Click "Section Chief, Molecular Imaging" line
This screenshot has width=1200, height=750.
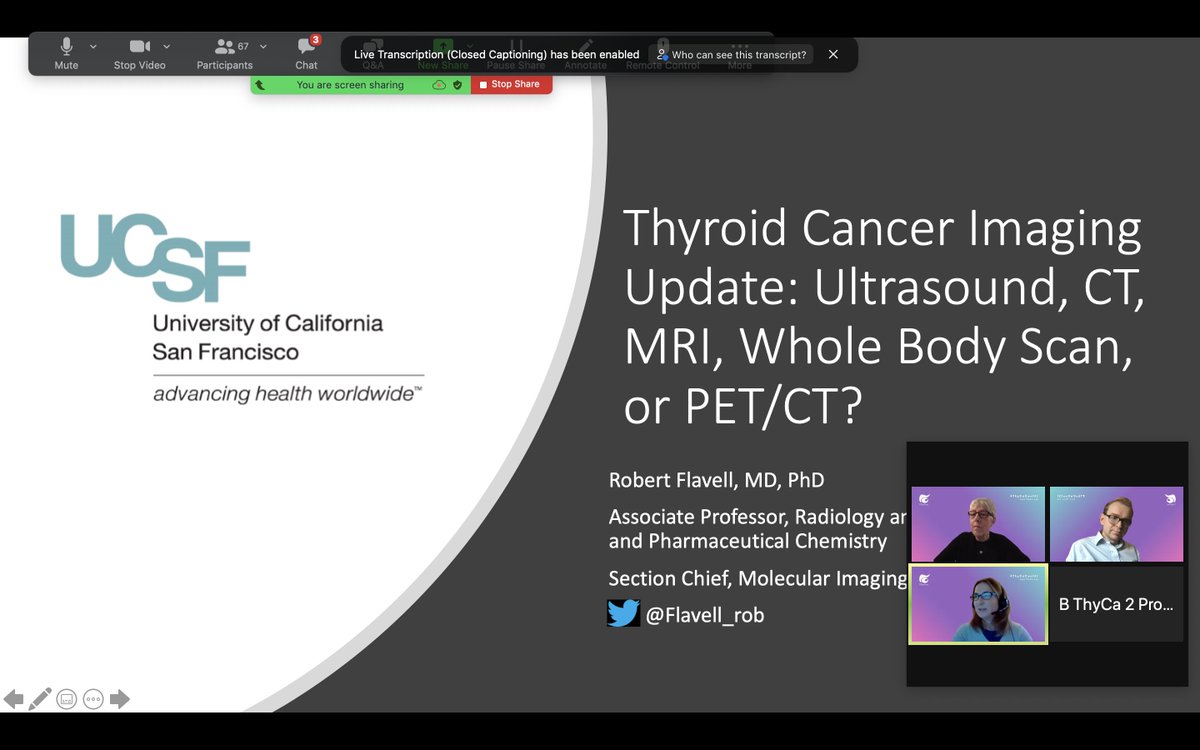[757, 579]
